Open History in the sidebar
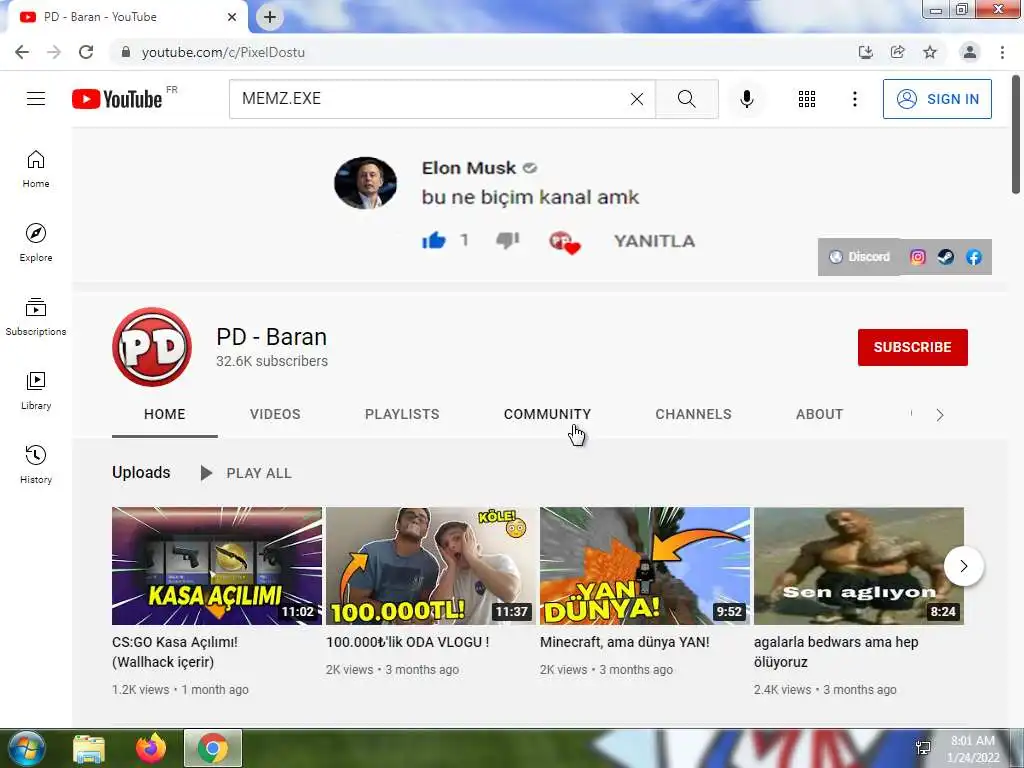The width and height of the screenshot is (1024, 768). pos(36,464)
